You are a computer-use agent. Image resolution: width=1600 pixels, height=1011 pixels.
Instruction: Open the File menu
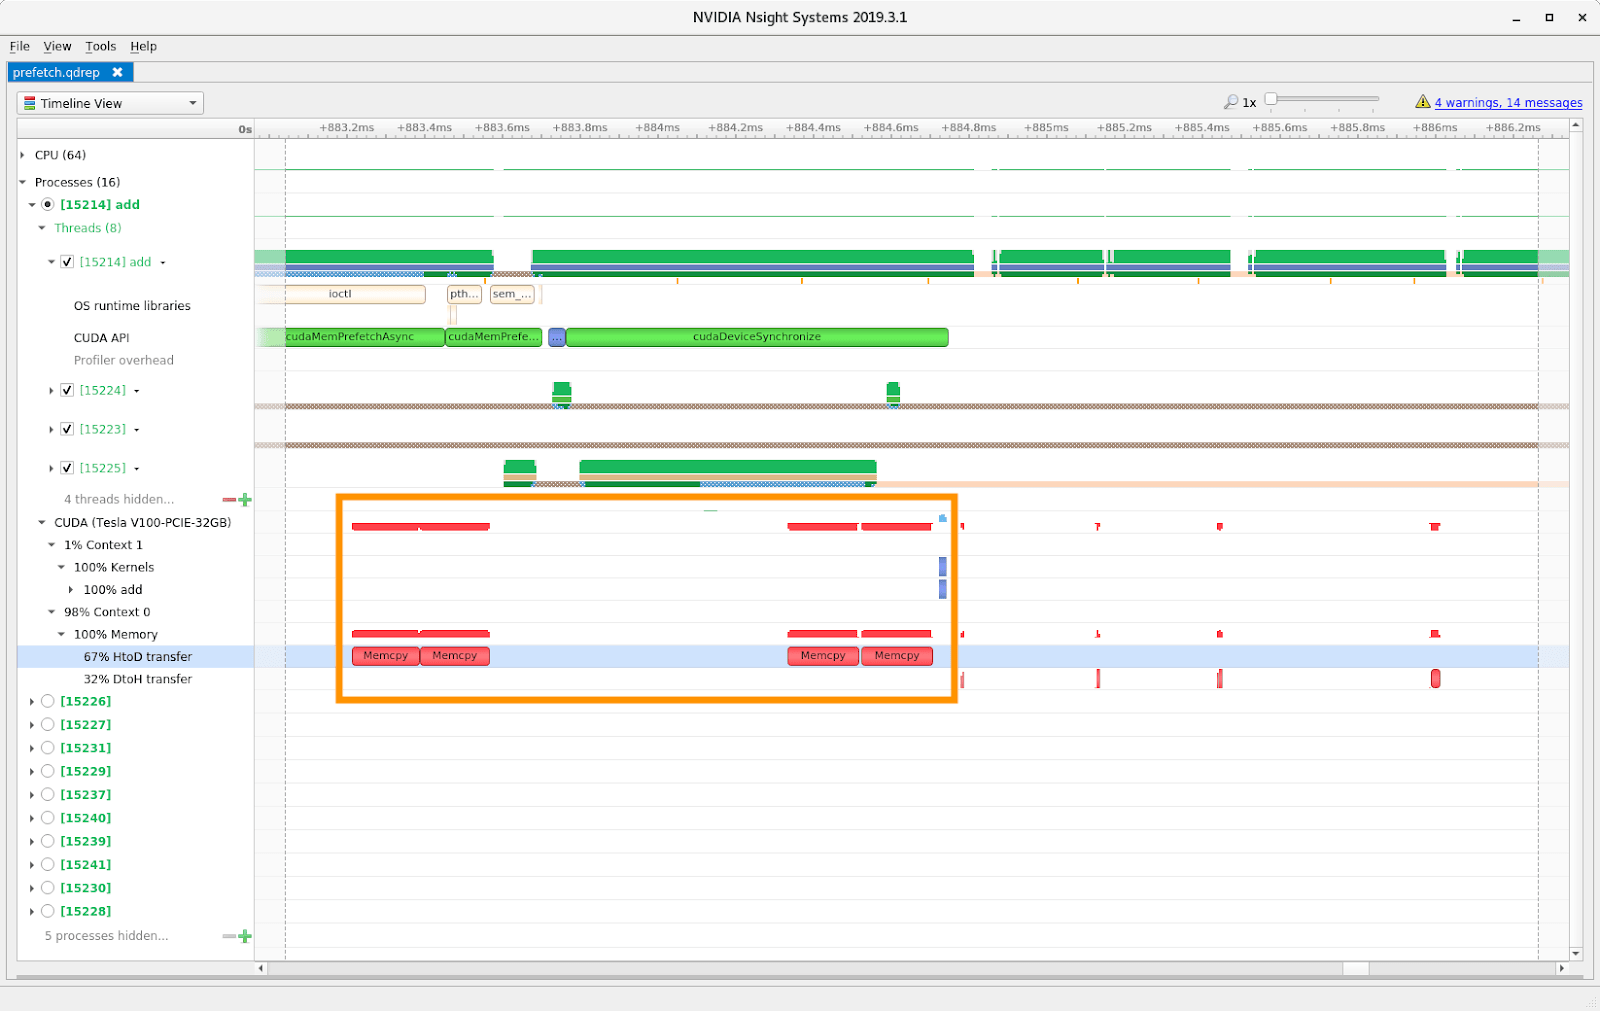click(x=19, y=46)
